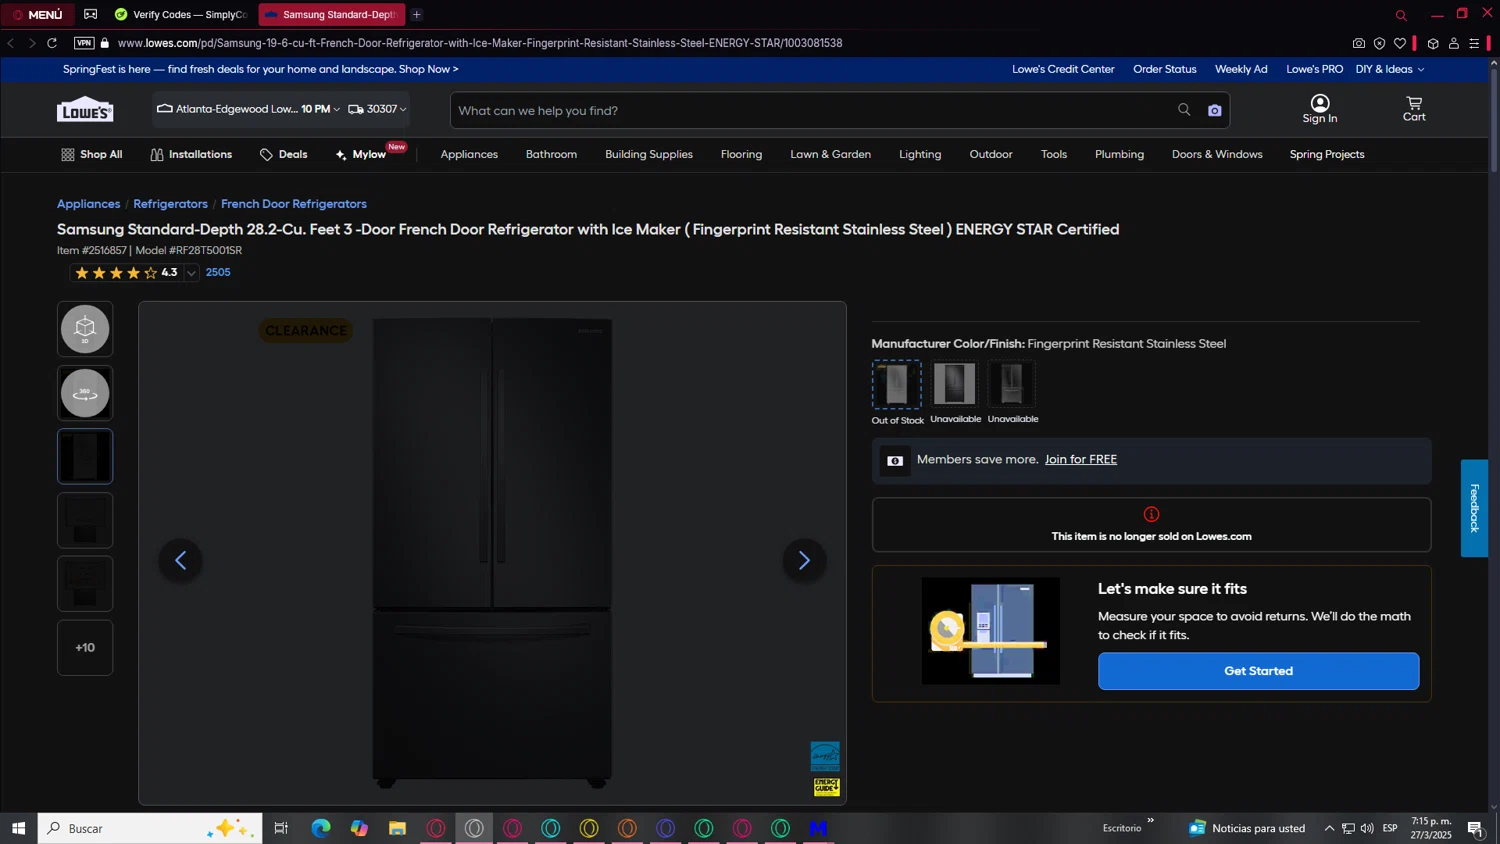Open the Weekly Ad link

(x=1241, y=69)
